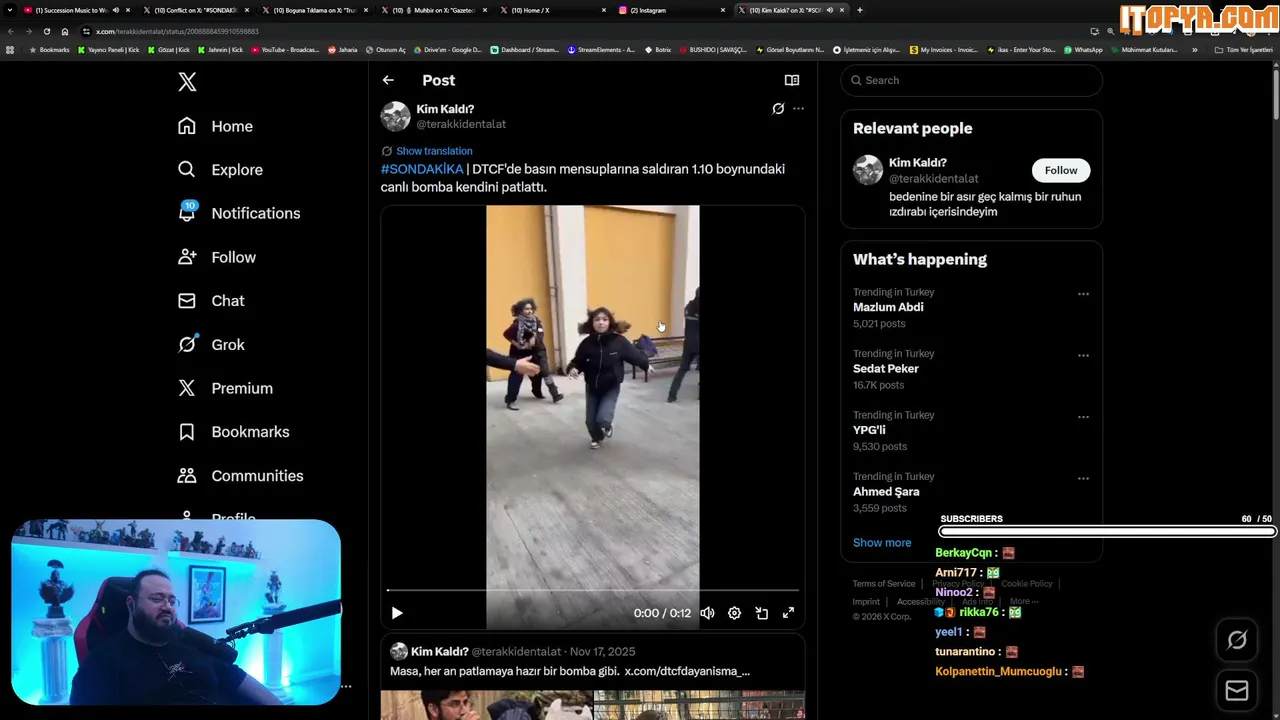Expand the bookmarks overflow chevron

coord(1194,50)
